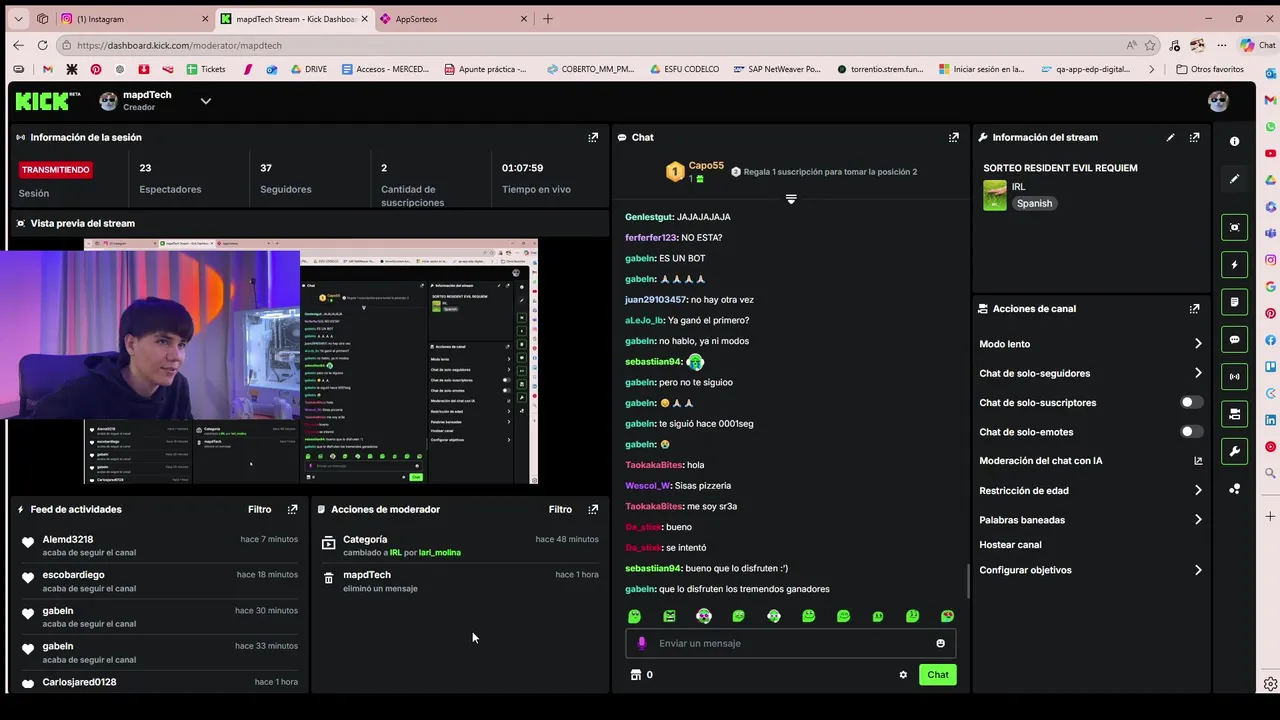This screenshot has width=1280, height=720.
Task: Toggle the broadcast signal widget icon in sidebar
Action: (x=1234, y=377)
